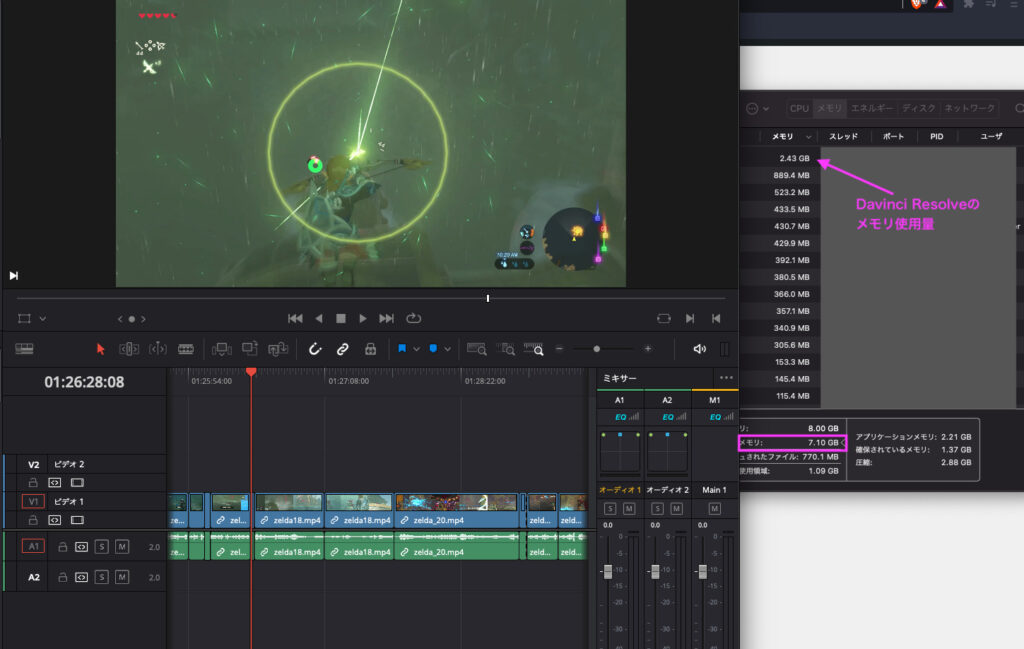Image resolution: width=1024 pixels, height=649 pixels.
Task: Open the marker color dropdown arrow
Action: 447,349
